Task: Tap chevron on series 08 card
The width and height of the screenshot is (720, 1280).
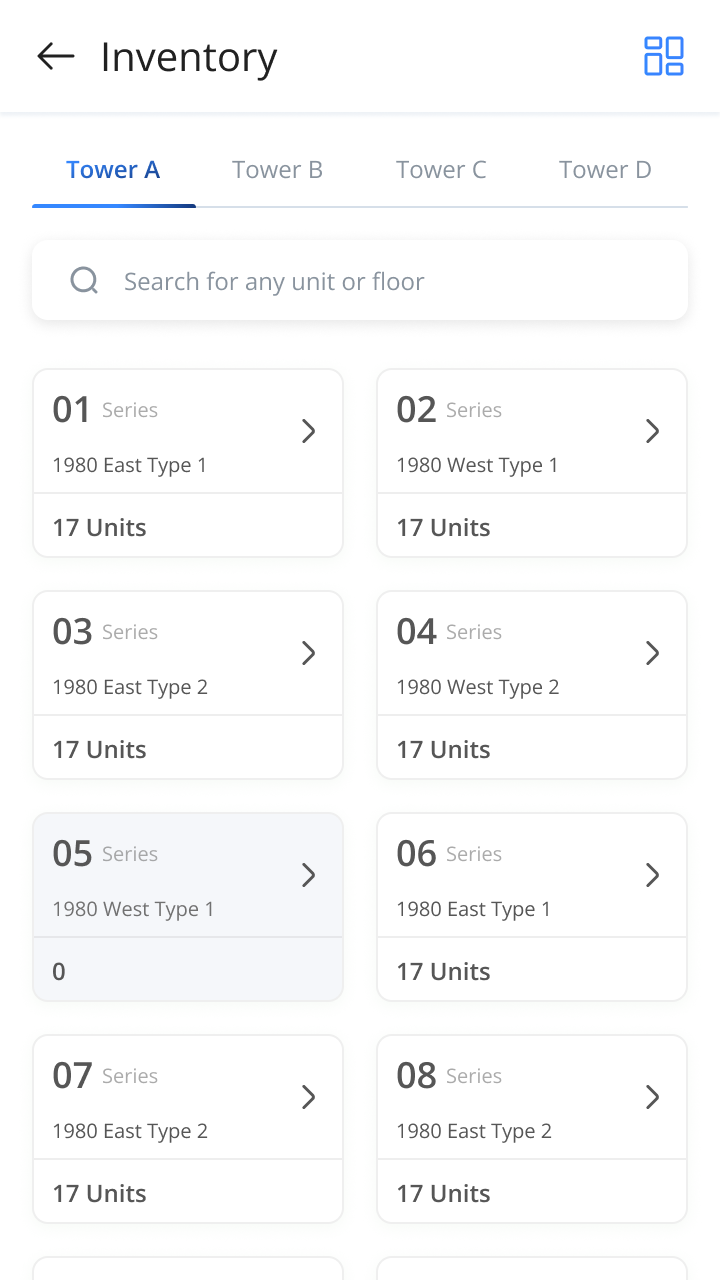Action: 653,1097
